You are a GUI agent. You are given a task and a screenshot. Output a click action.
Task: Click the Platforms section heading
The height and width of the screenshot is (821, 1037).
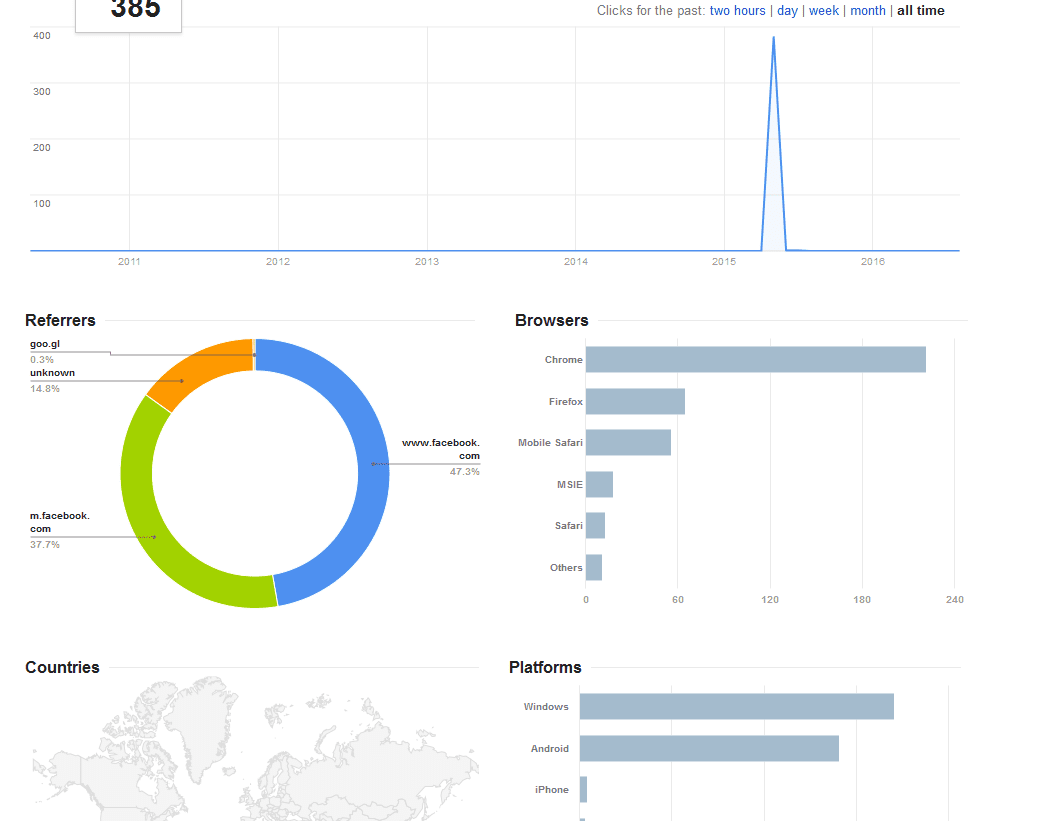545,667
